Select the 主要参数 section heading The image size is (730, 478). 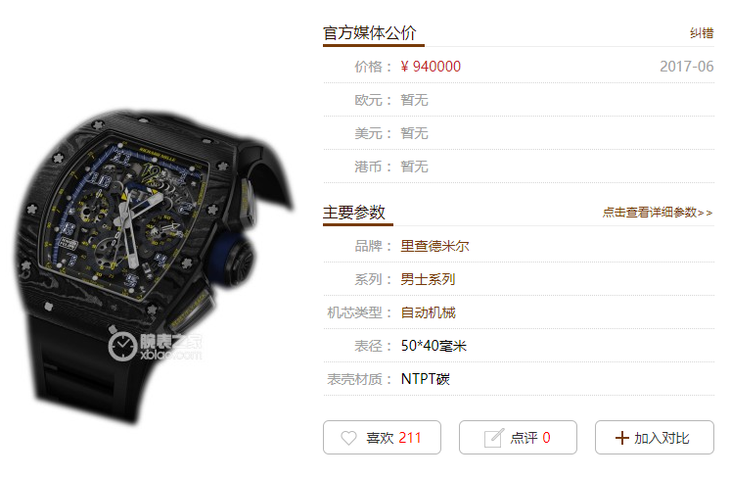point(354,212)
